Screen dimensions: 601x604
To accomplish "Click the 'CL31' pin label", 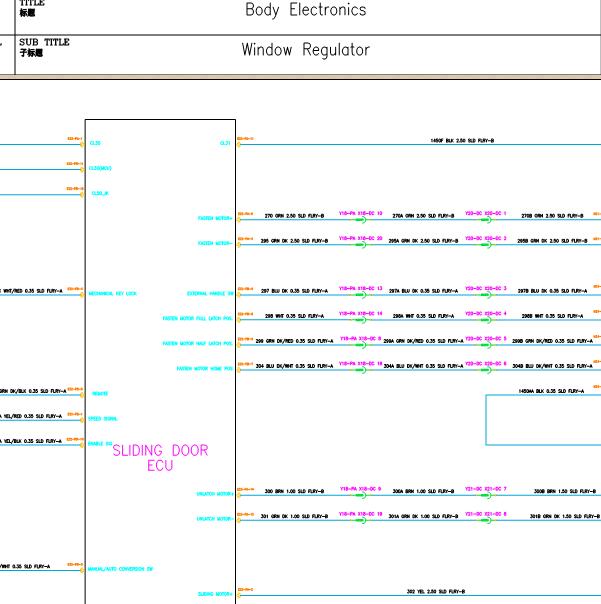I will coord(225,143).
